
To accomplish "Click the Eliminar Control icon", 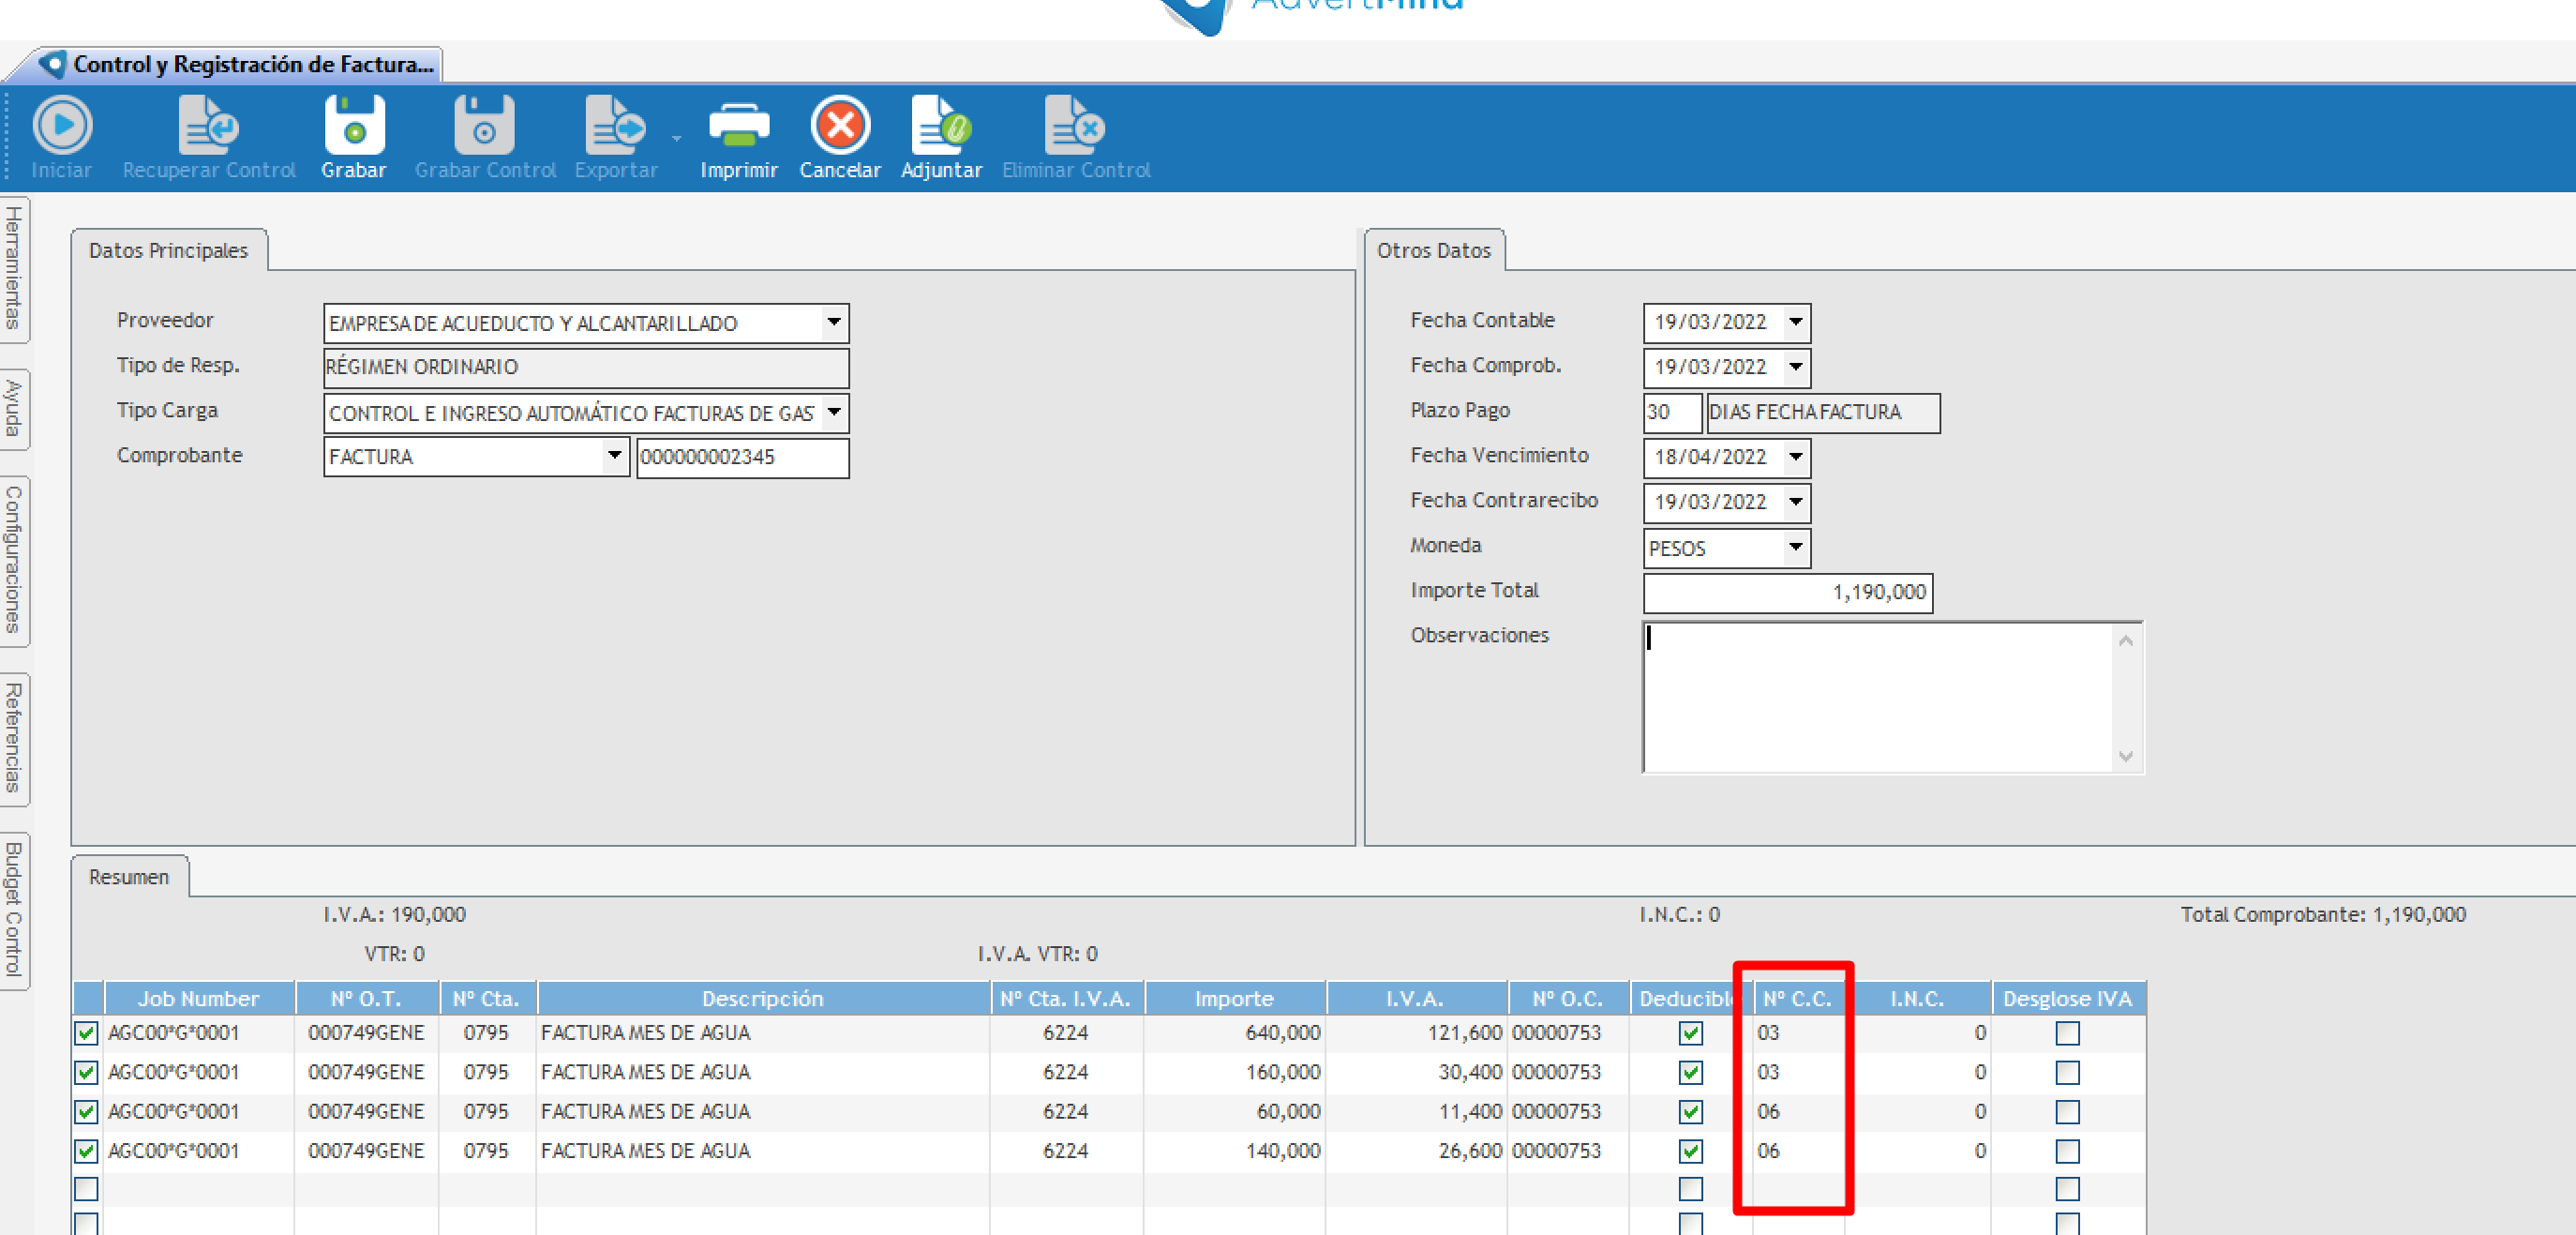I will pos(1074,126).
